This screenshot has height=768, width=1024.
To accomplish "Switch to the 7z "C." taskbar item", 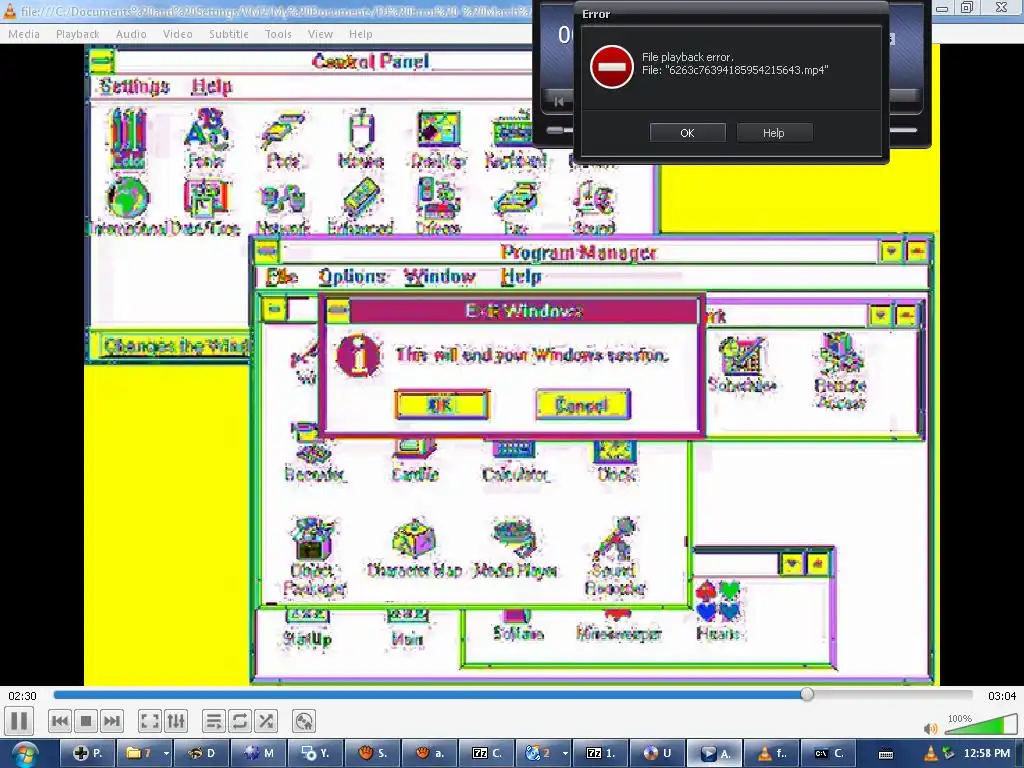I will click(487, 754).
